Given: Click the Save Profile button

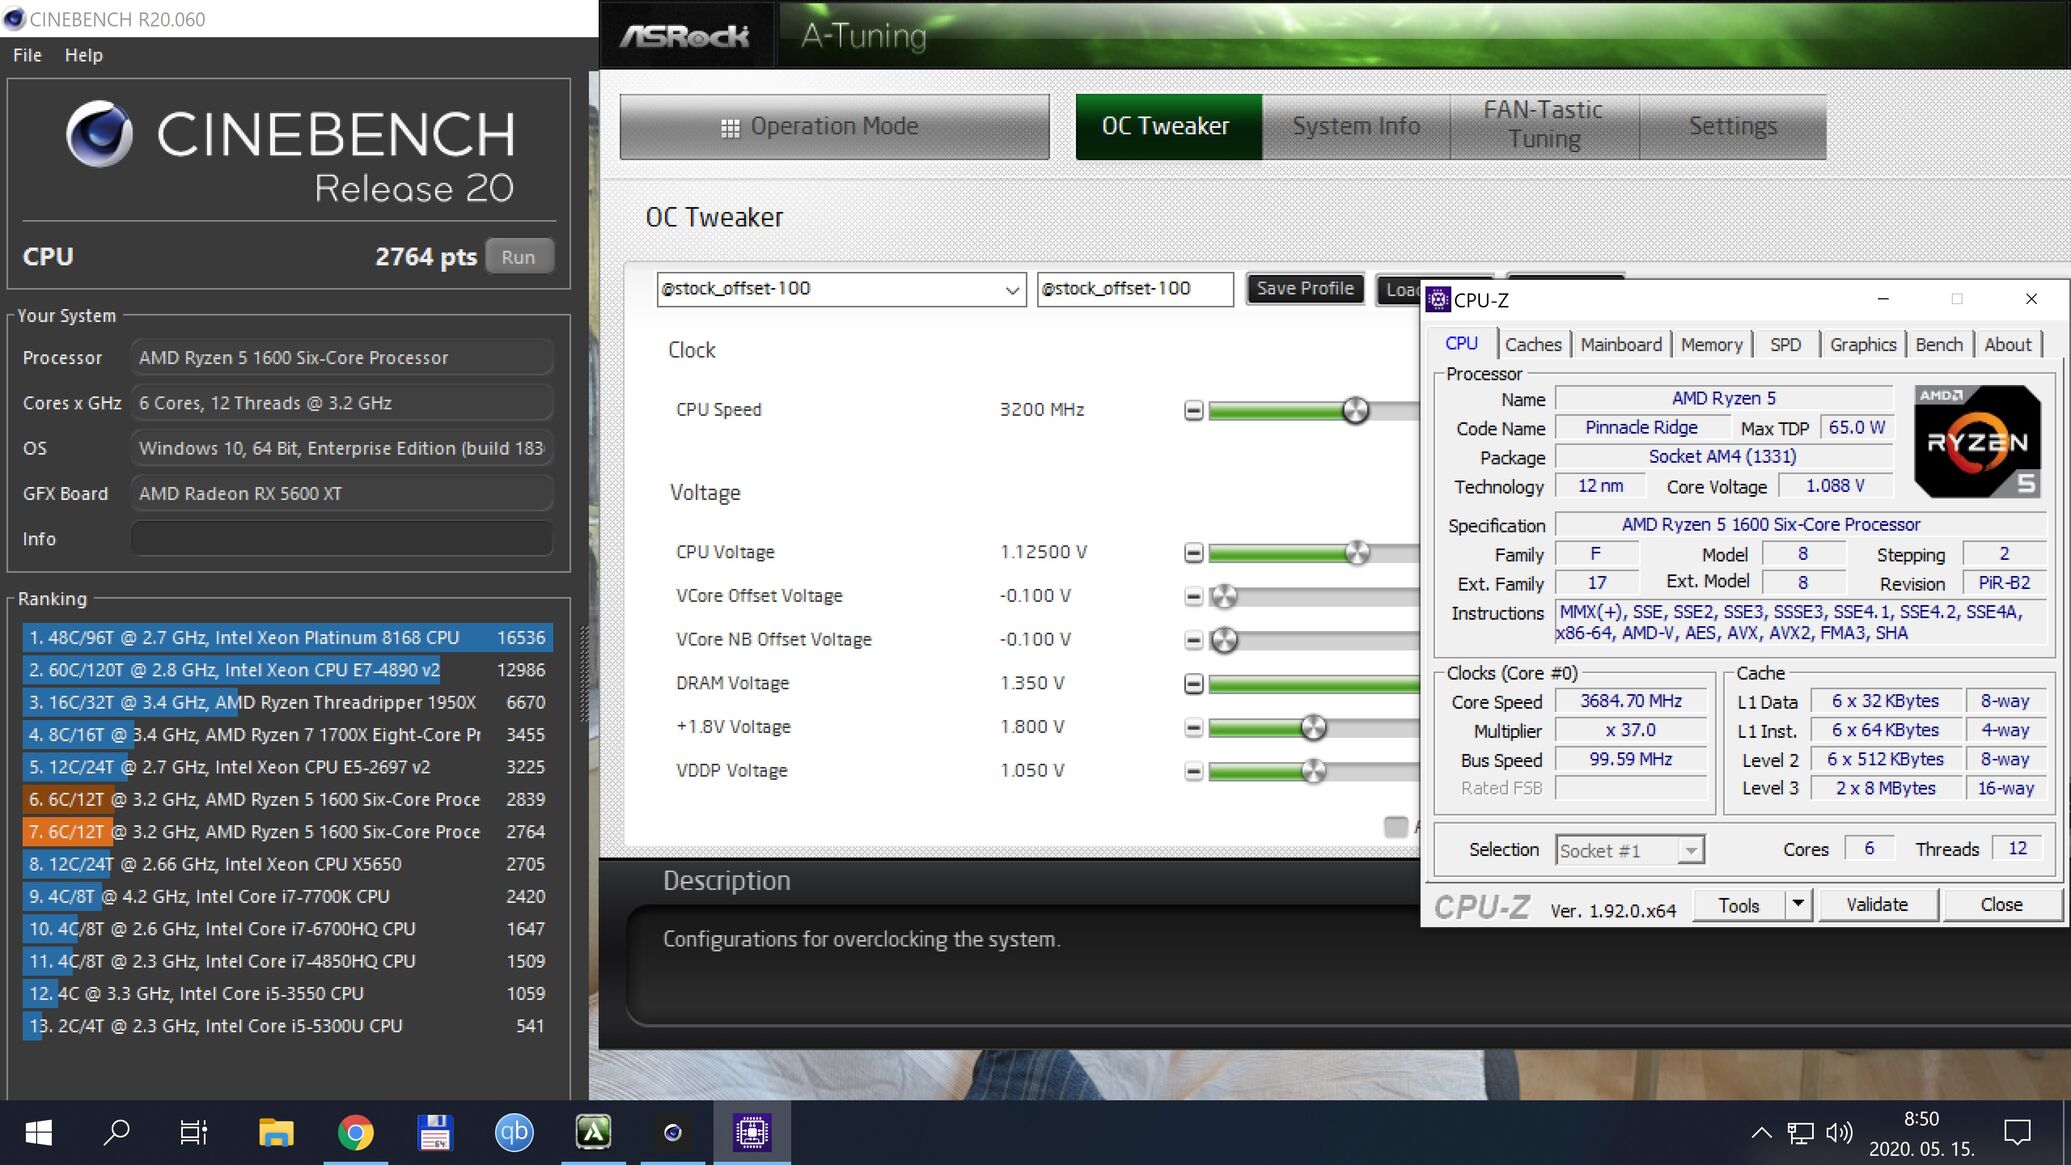Looking at the screenshot, I should [x=1305, y=289].
